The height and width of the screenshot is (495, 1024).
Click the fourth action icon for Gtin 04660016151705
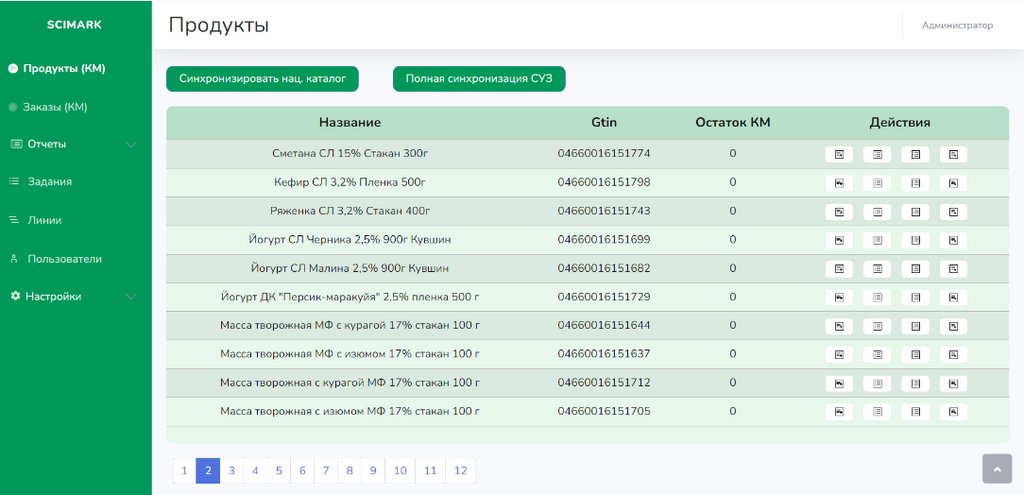click(953, 412)
